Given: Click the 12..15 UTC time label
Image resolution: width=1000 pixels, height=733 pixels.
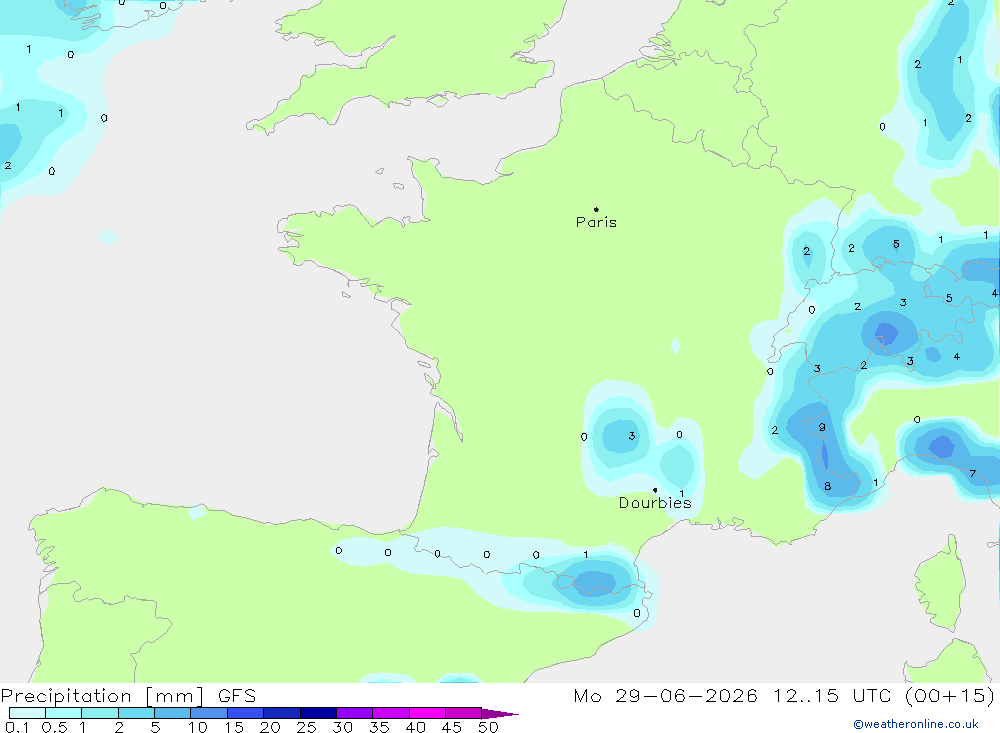Looking at the screenshot, I should point(832,696).
